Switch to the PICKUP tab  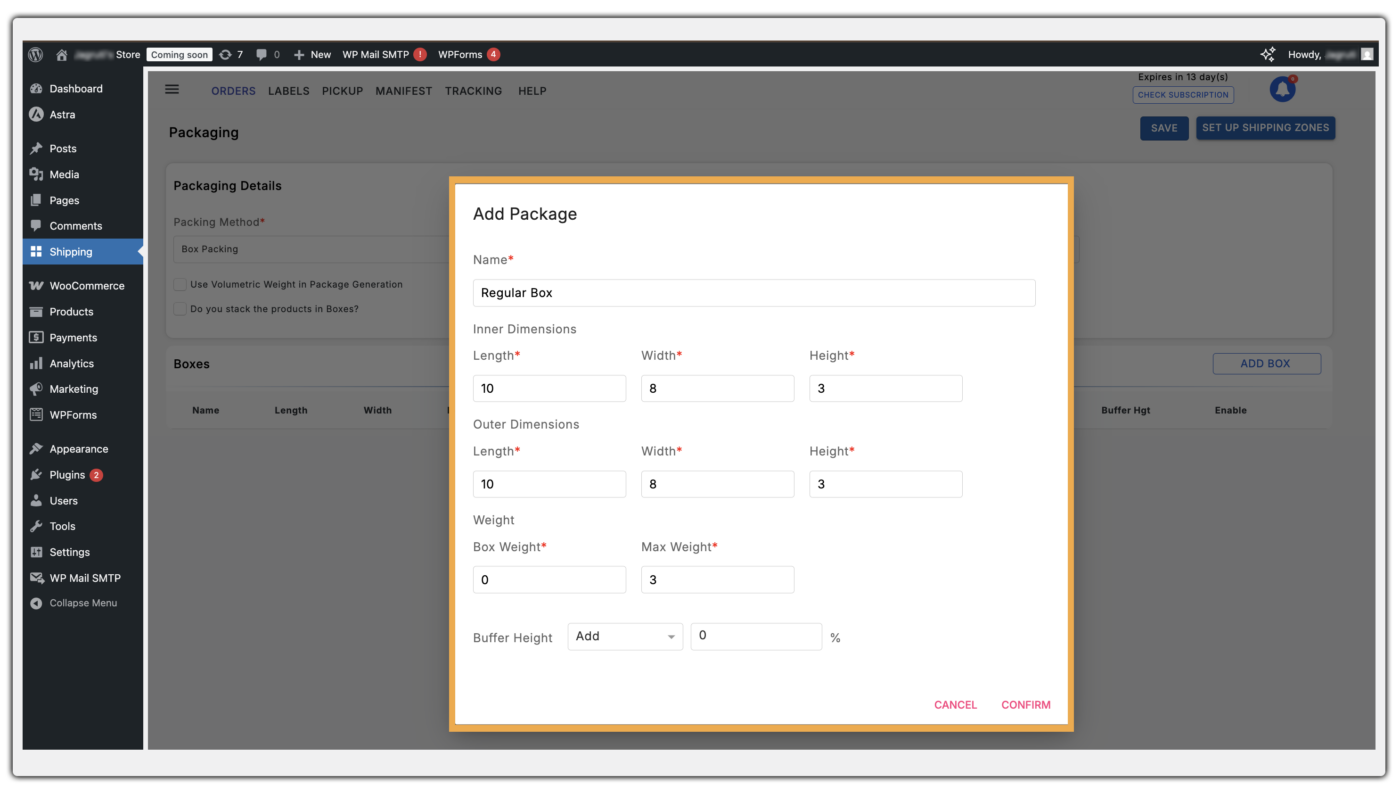coord(342,91)
